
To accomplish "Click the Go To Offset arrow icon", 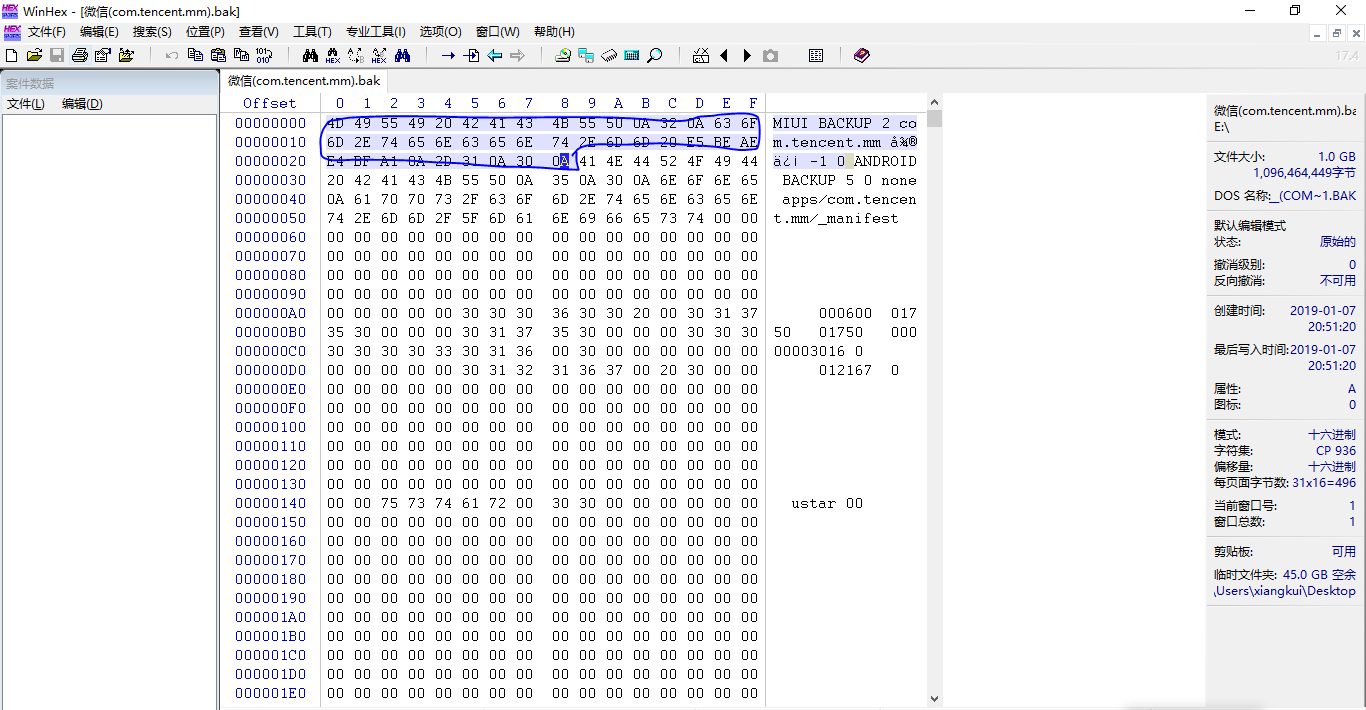I will (448, 55).
